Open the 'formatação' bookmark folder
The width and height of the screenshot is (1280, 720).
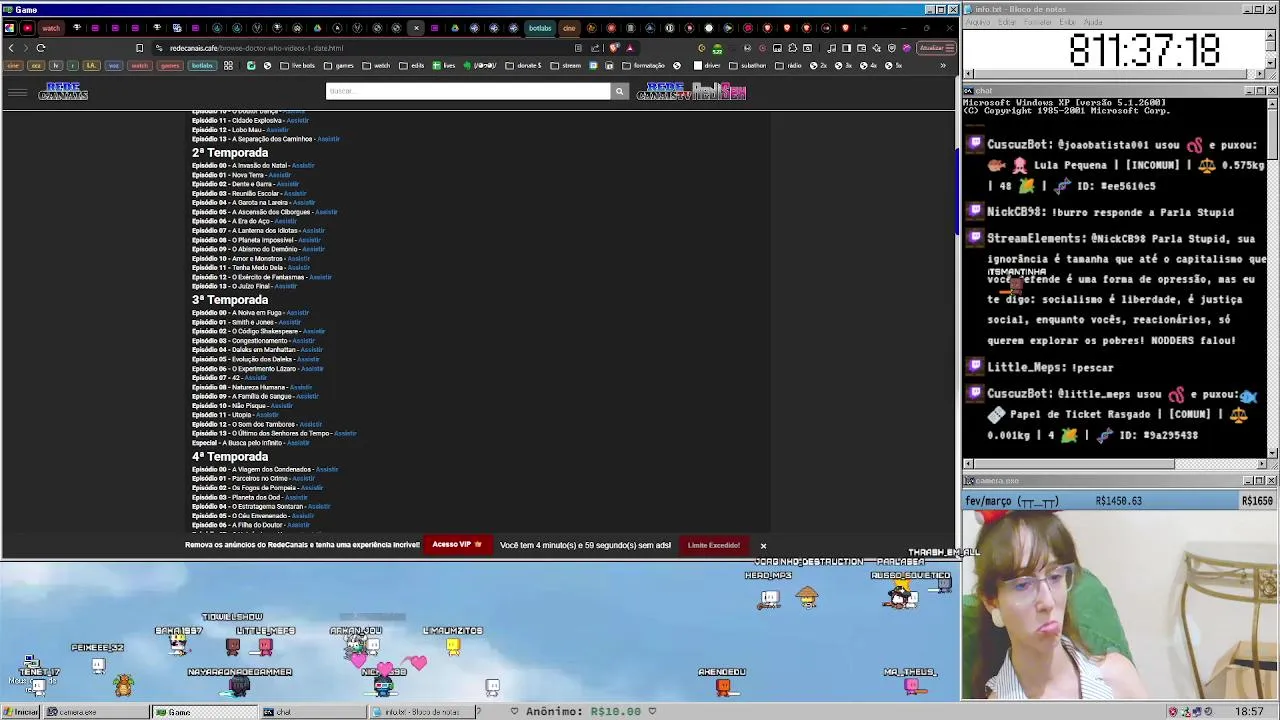pyautogui.click(x=643, y=66)
